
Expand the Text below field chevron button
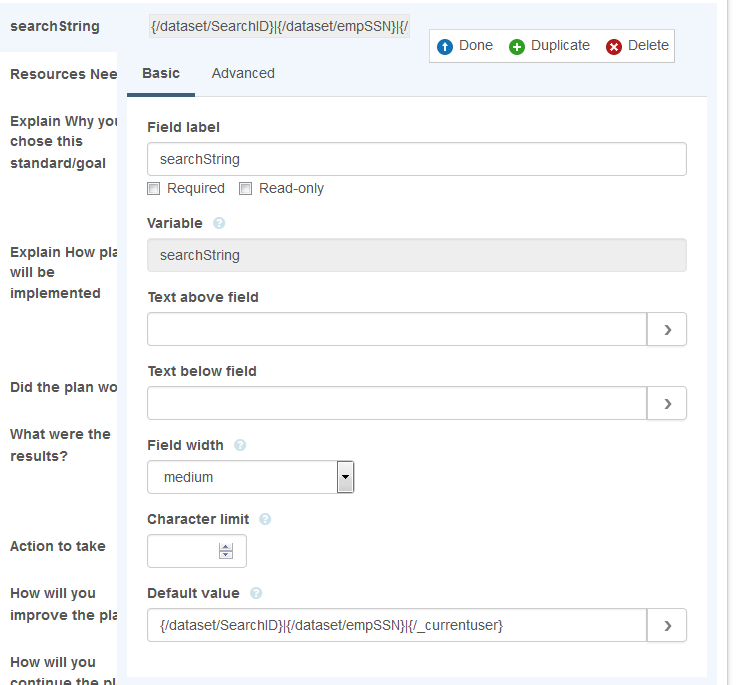[x=667, y=403]
